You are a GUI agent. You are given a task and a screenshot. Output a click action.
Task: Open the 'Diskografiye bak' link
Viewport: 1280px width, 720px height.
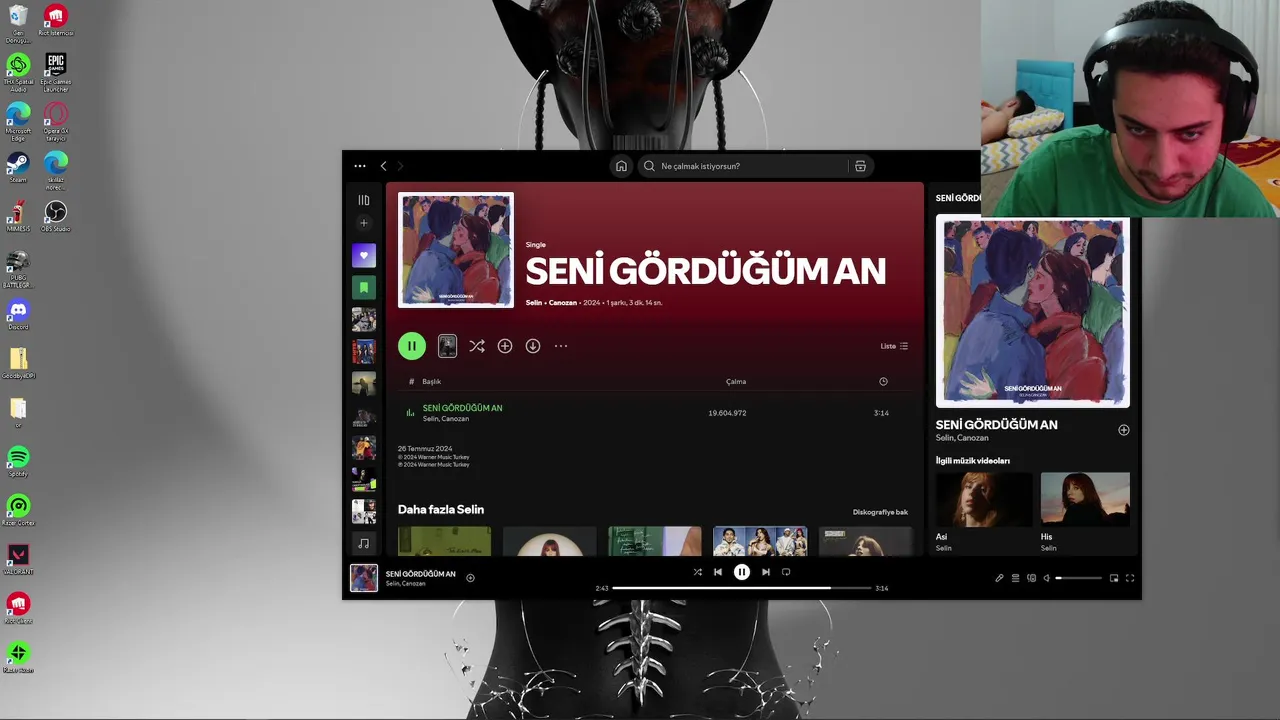coord(880,512)
